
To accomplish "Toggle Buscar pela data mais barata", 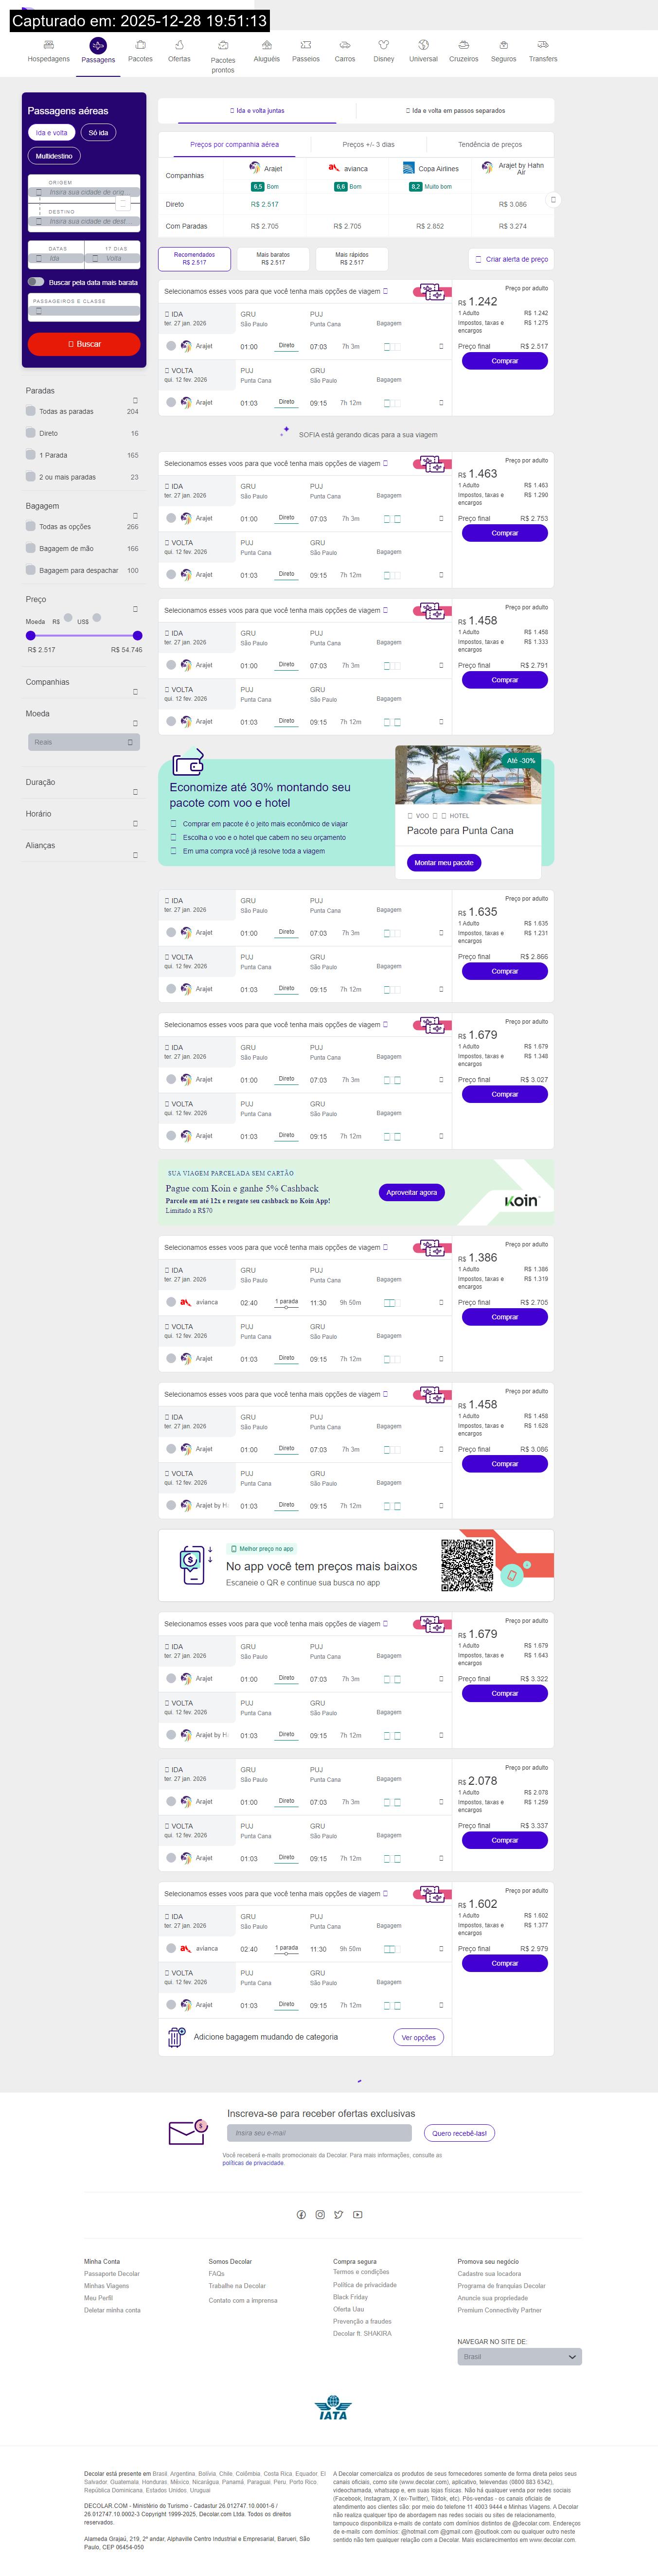I will pos(36,282).
